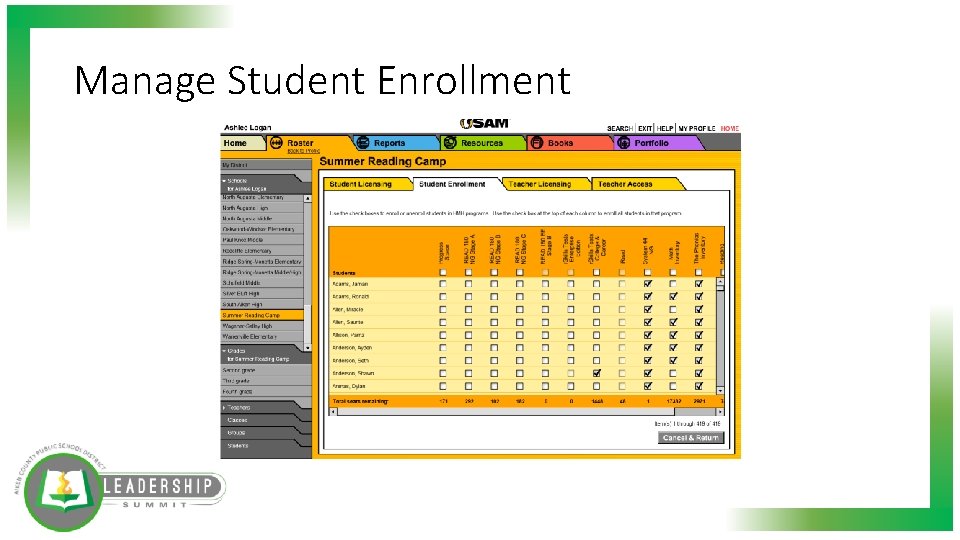Viewport: 960px width, 540px height.
Task: Click the red HOME link
Action: [x=730, y=129]
